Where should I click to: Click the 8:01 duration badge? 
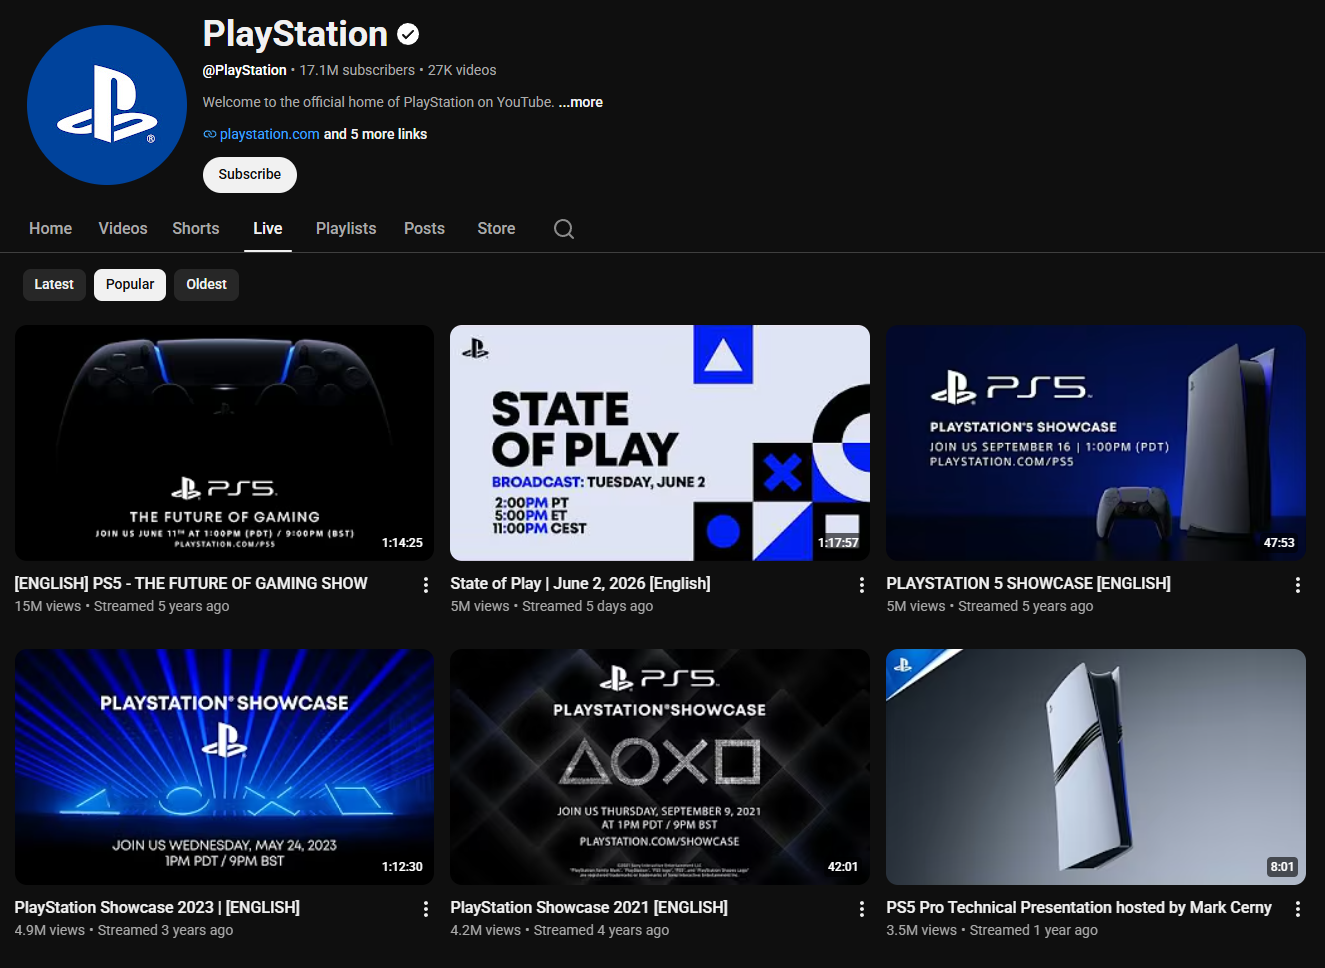pyautogui.click(x=1282, y=867)
